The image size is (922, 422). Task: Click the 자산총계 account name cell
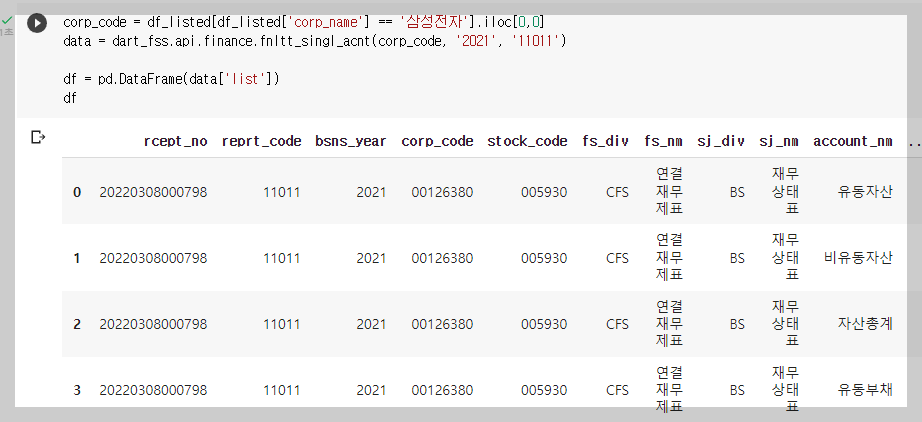pyautogui.click(x=865, y=324)
